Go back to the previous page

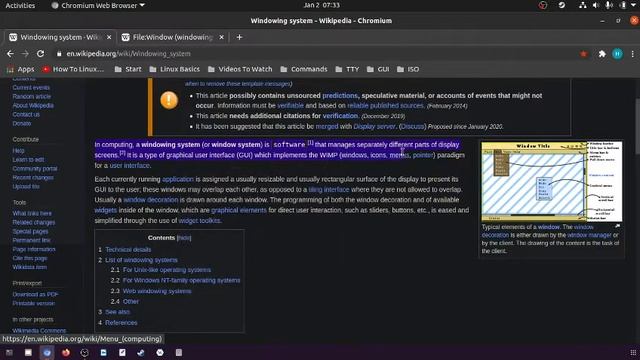coord(10,53)
